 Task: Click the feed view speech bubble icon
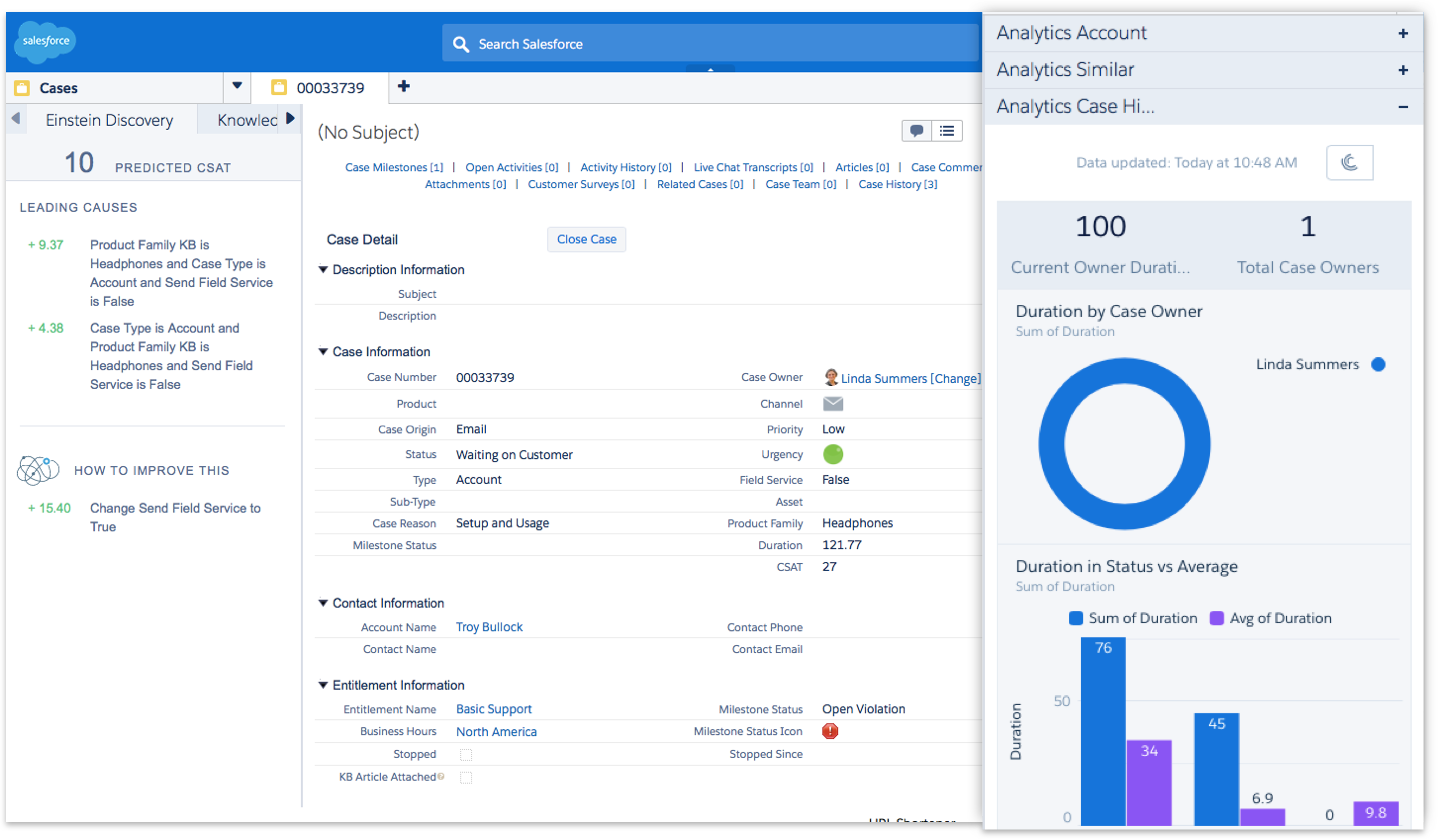point(916,131)
